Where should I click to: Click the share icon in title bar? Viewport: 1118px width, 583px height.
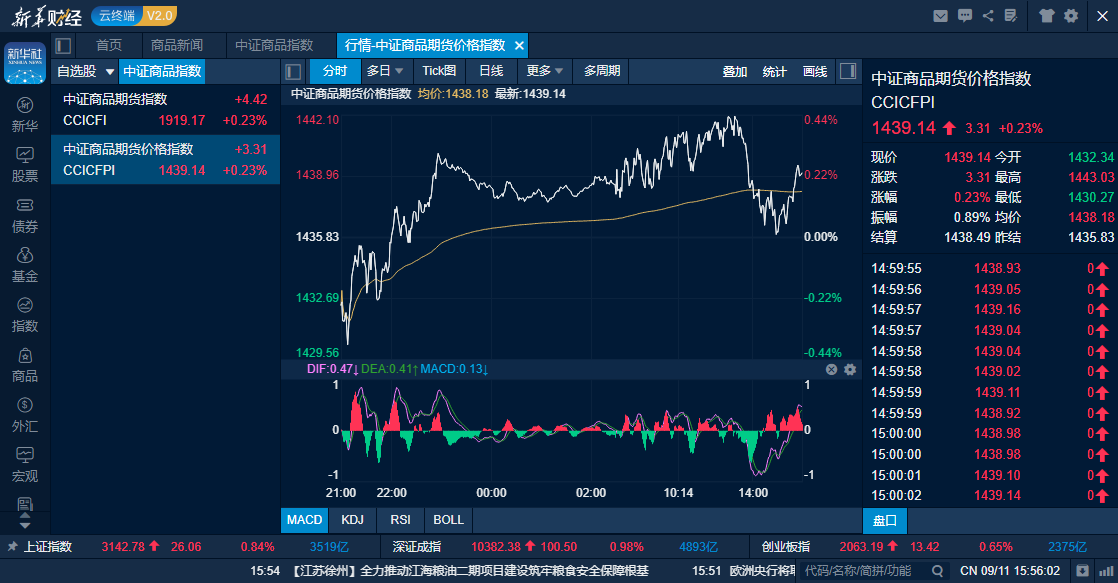[x=988, y=15]
